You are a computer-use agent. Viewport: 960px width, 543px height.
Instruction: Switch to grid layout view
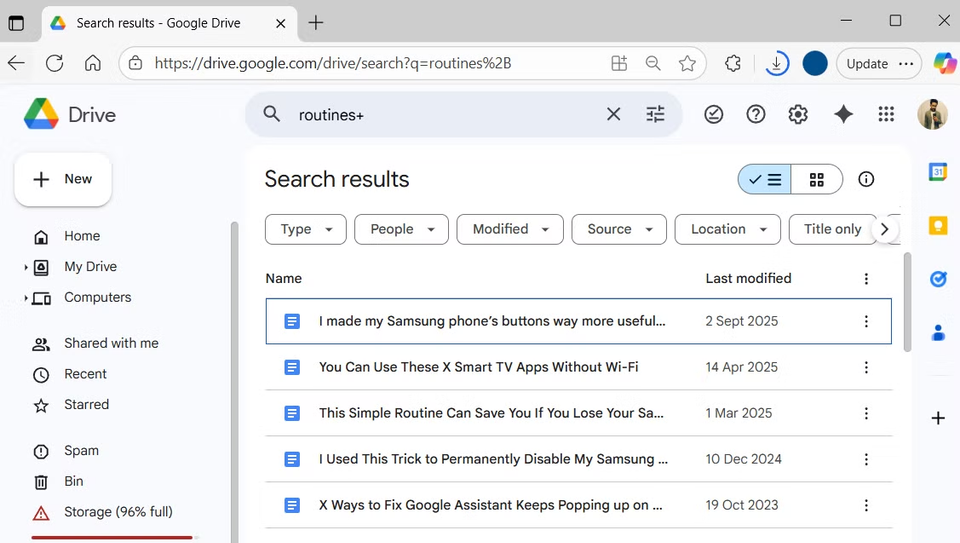tap(817, 180)
